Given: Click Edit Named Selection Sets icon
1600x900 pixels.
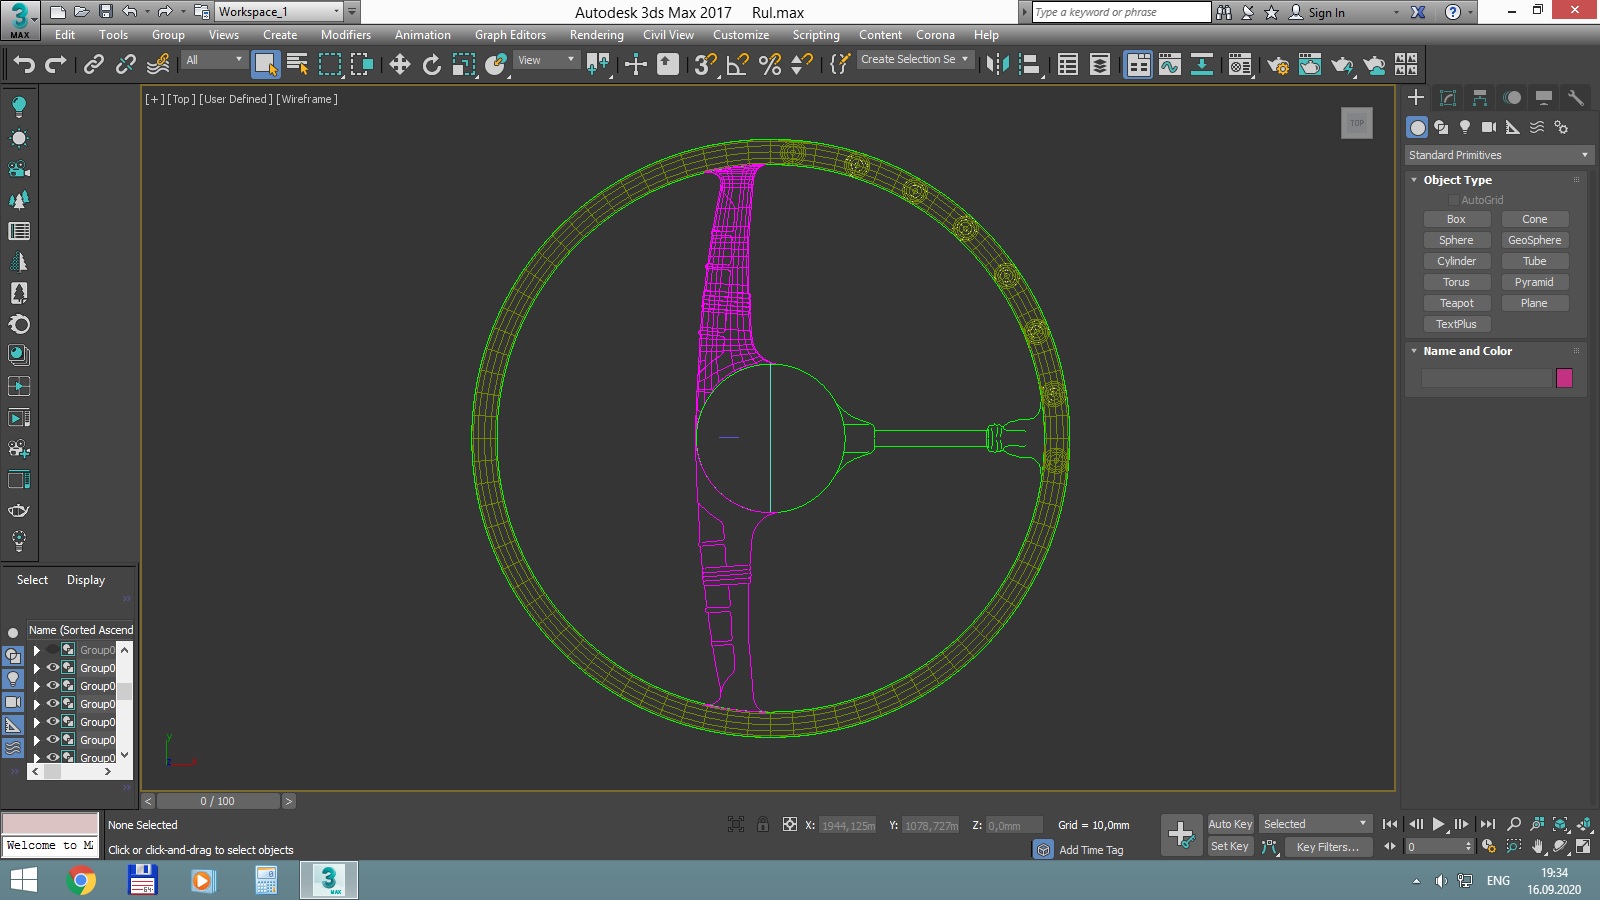Looking at the screenshot, I should pyautogui.click(x=840, y=65).
